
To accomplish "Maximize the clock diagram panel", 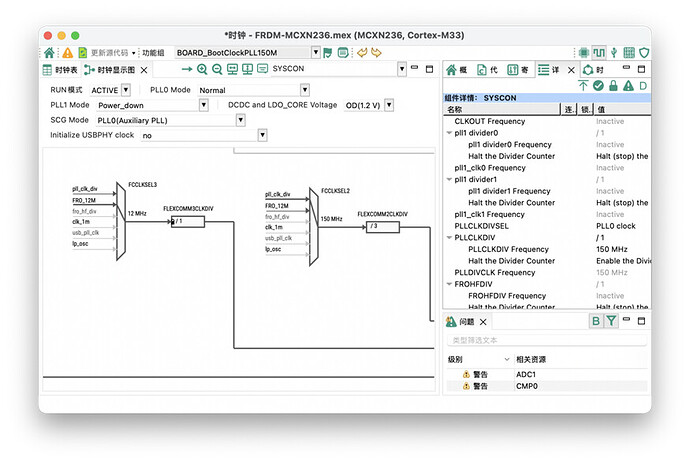I will (x=429, y=69).
